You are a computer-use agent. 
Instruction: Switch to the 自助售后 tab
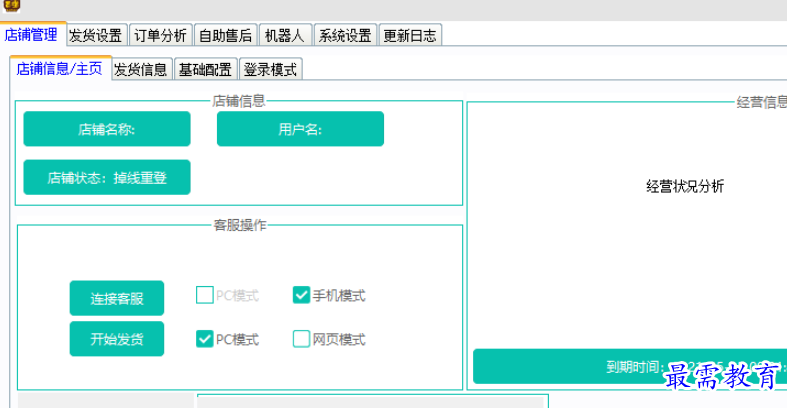226,35
